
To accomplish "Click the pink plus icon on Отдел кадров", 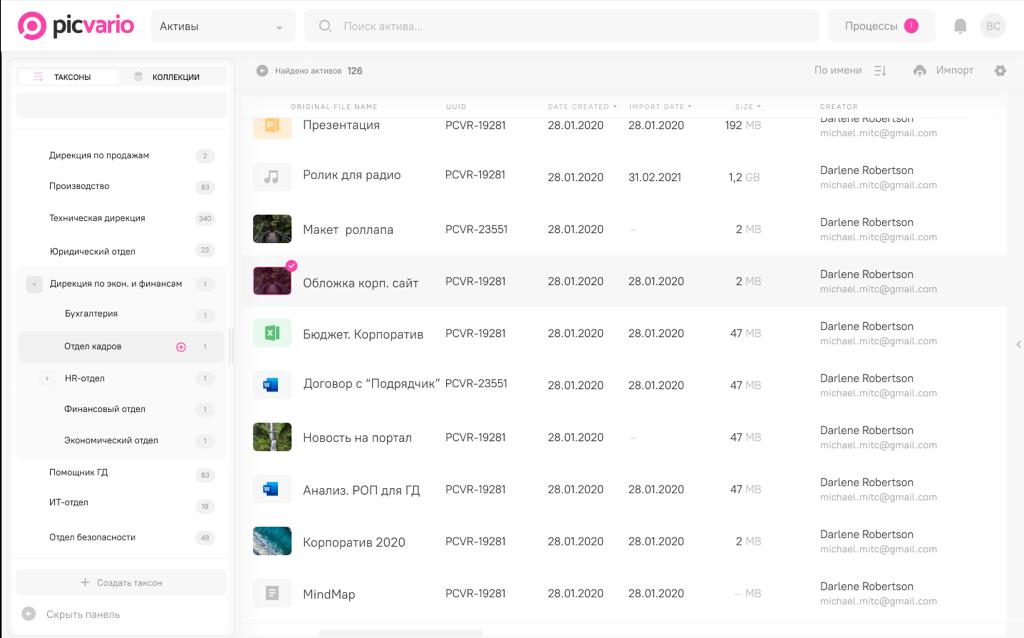I will pos(181,347).
